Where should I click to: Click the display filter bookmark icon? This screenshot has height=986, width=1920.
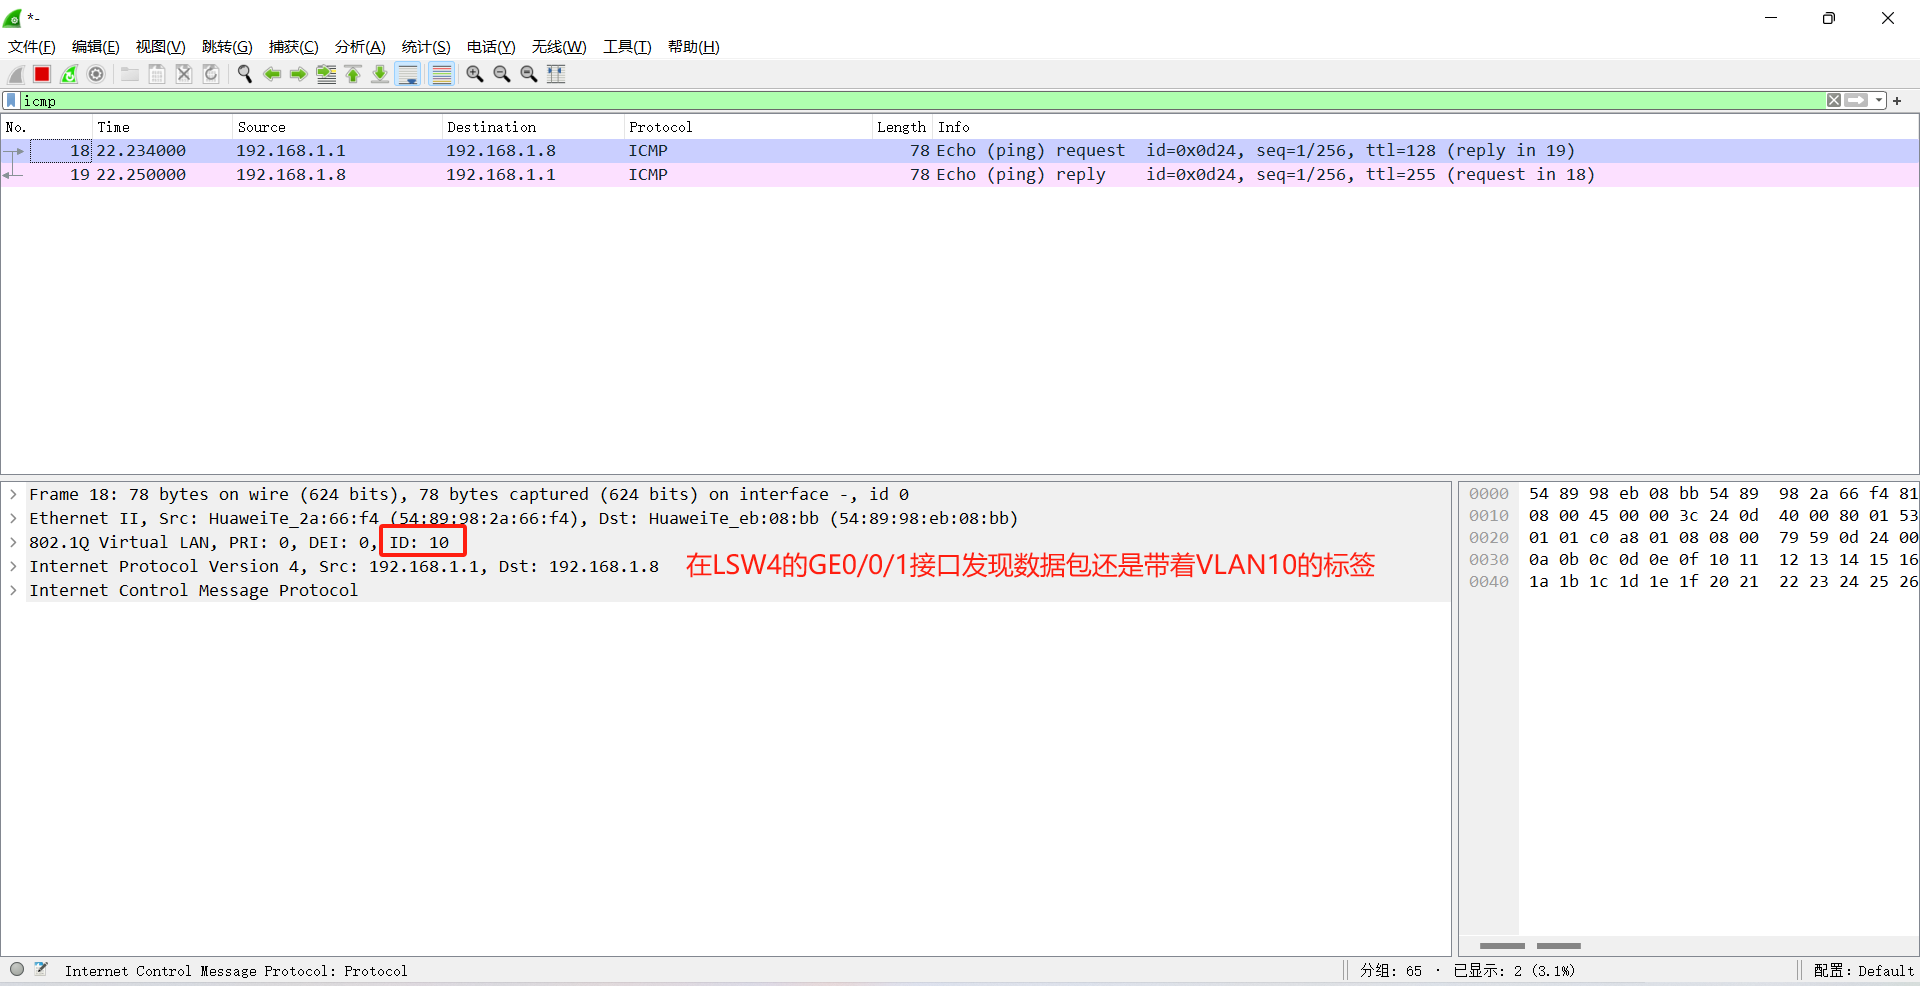coord(11,101)
